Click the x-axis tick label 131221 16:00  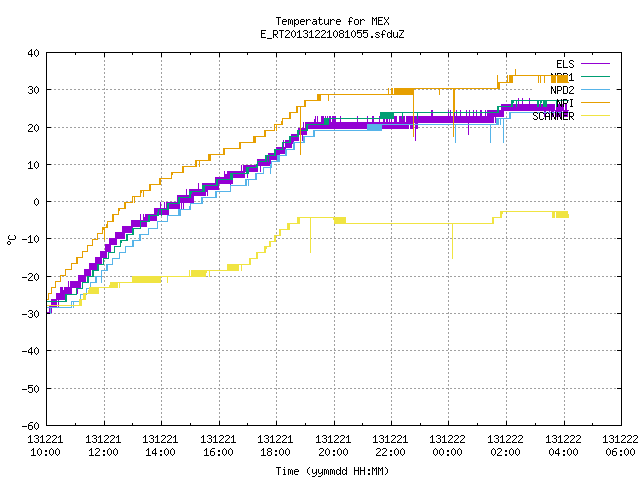click(x=218, y=446)
